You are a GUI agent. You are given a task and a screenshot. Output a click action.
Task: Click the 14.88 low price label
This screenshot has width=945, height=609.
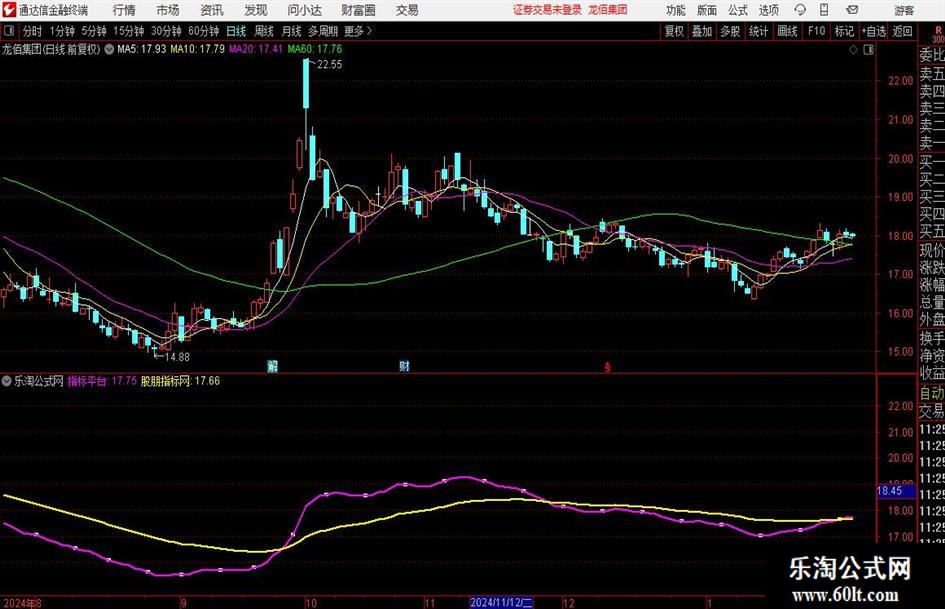click(x=177, y=357)
